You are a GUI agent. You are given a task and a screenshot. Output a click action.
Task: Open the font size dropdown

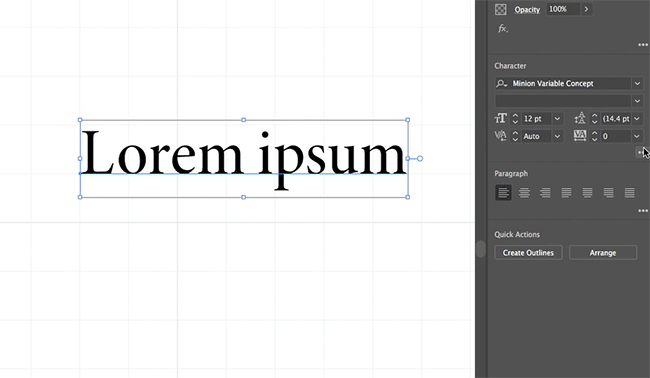click(558, 119)
